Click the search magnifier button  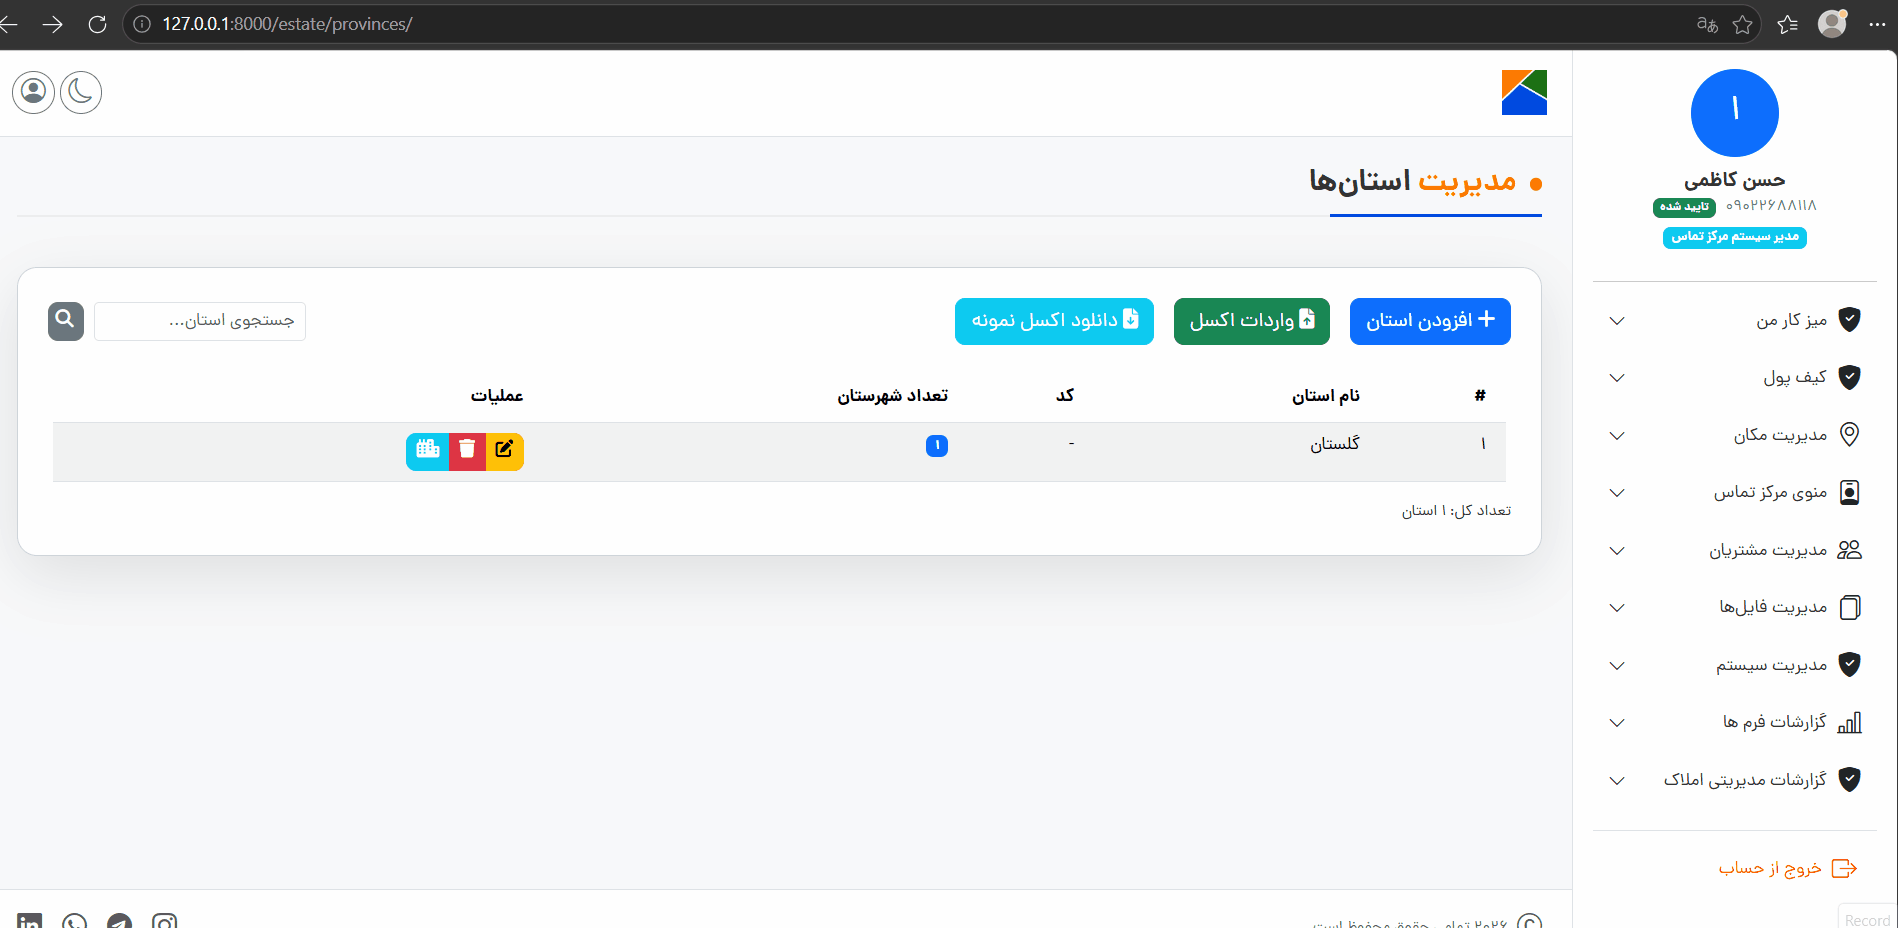pyautogui.click(x=66, y=321)
